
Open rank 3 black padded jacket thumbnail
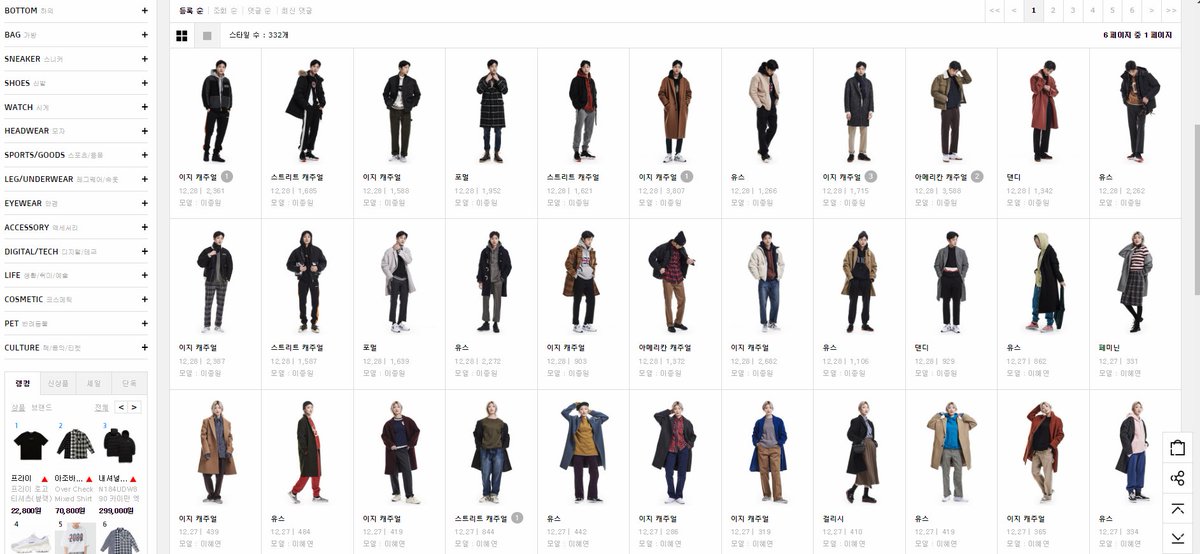[120, 444]
